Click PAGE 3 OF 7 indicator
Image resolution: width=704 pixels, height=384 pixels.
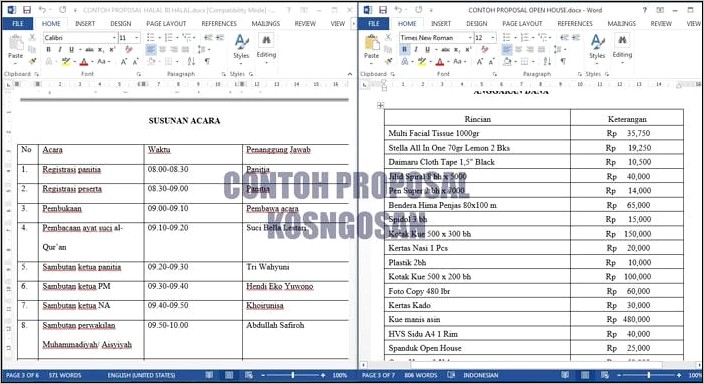click(x=378, y=375)
